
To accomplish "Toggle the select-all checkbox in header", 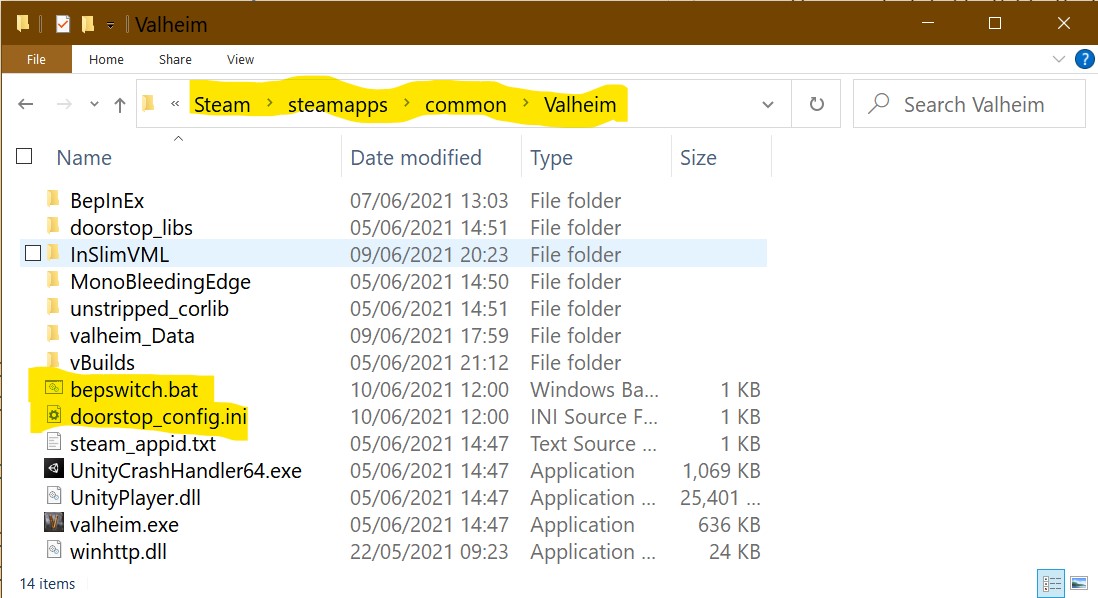I will pyautogui.click(x=25, y=156).
